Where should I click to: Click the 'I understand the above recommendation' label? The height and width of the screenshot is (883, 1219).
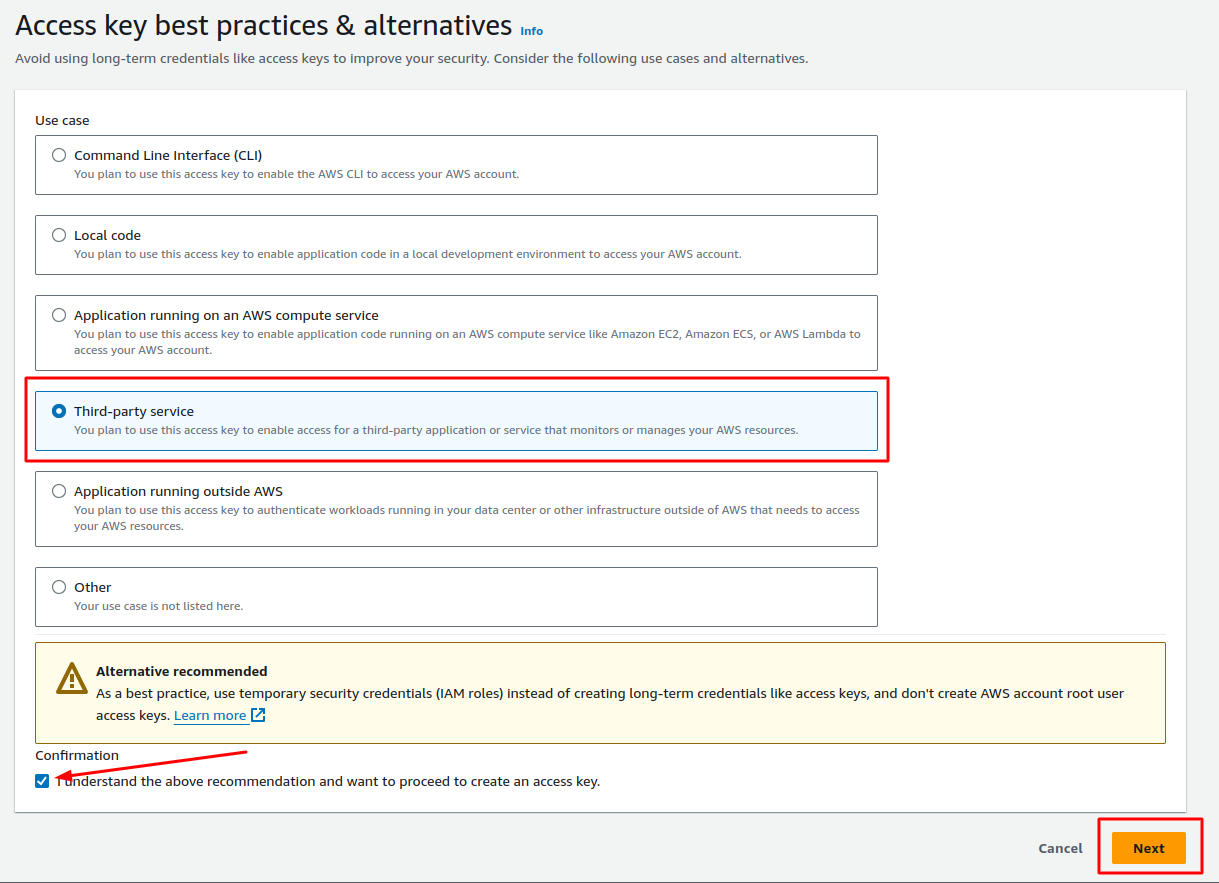[x=328, y=781]
